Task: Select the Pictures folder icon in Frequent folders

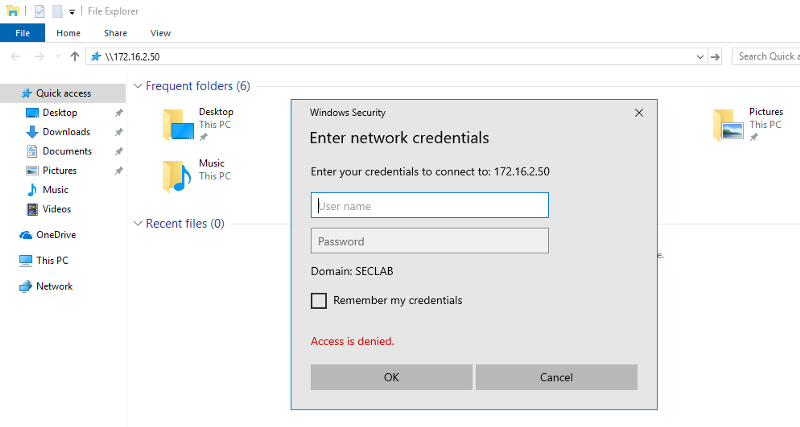Action: coord(728,124)
